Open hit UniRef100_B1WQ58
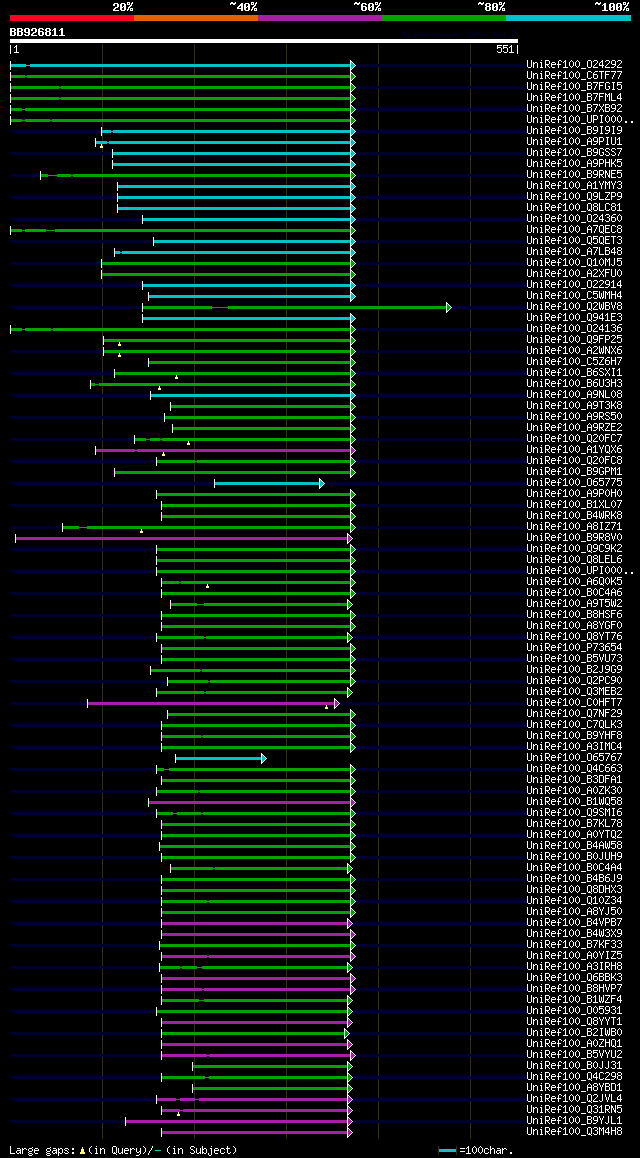The image size is (640, 1158). [x=574, y=801]
